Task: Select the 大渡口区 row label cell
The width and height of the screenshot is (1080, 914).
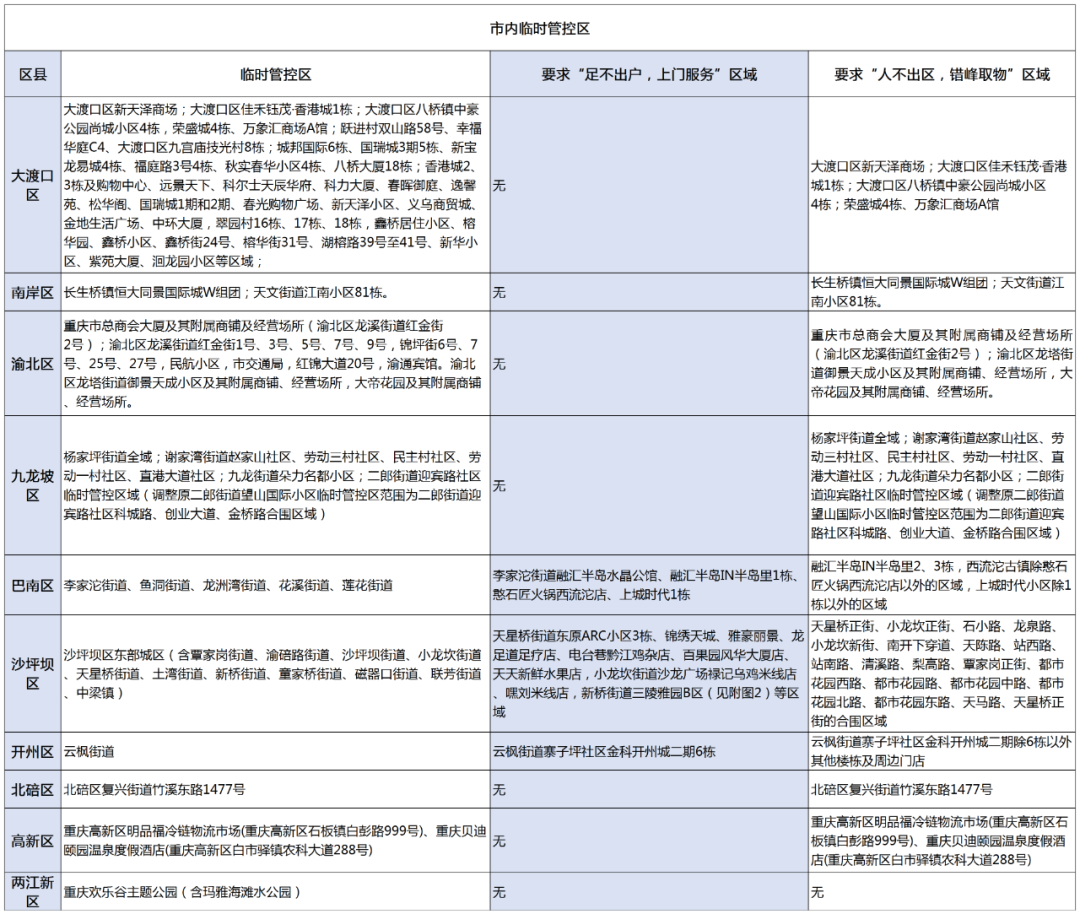Action: 32,185
